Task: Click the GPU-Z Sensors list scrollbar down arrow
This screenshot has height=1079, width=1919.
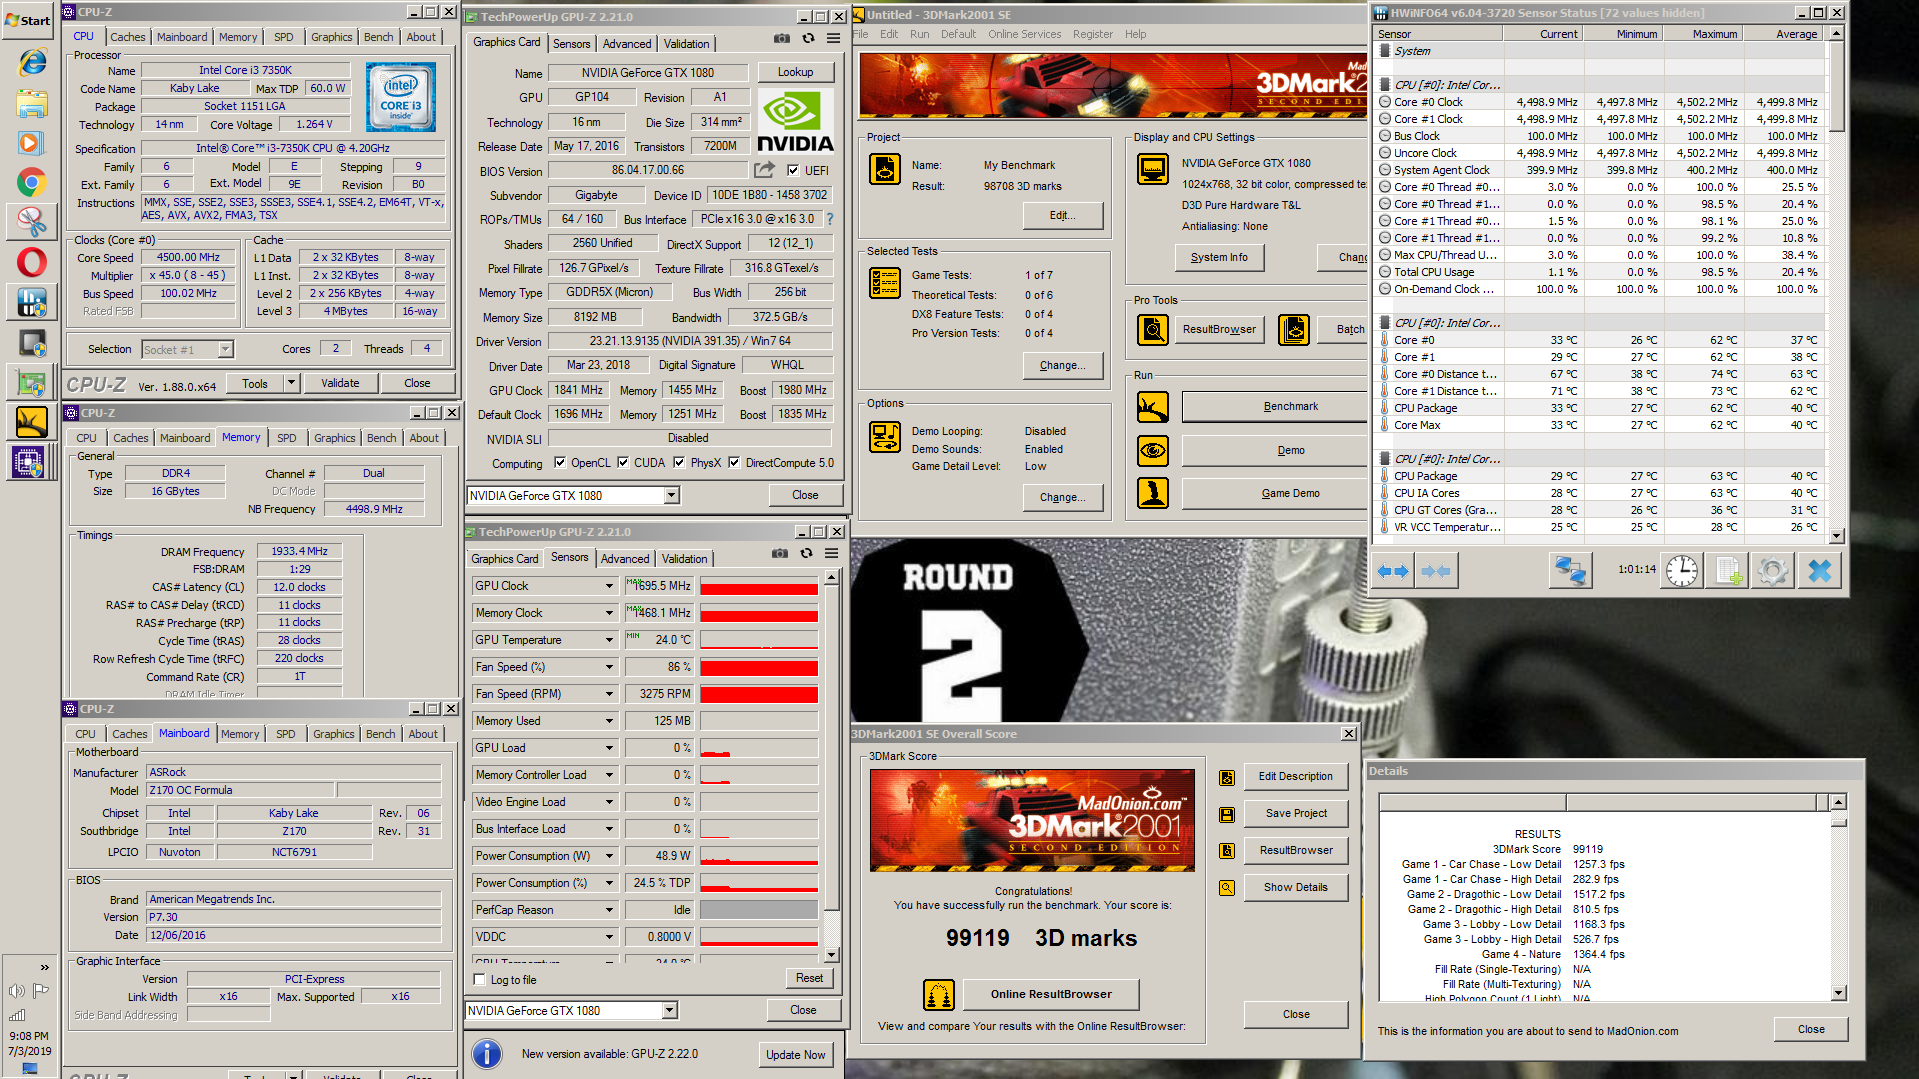Action: tap(831, 955)
